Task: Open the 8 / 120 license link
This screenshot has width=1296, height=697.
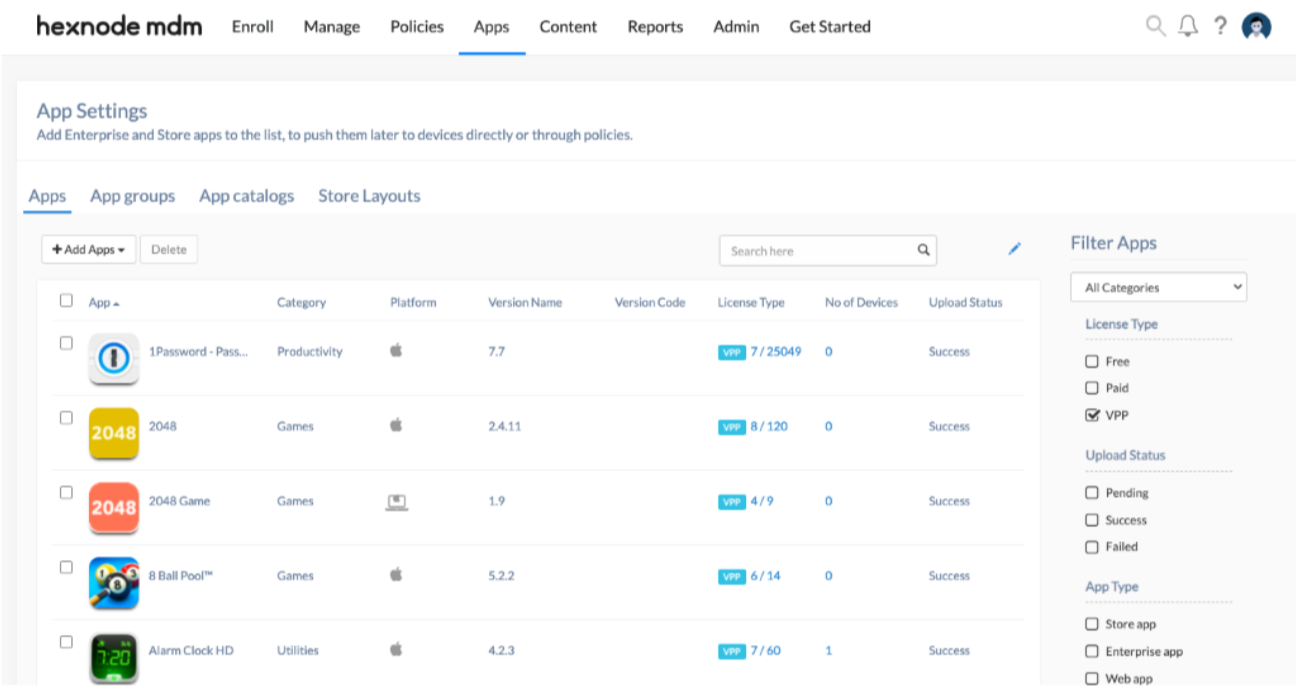Action: [769, 426]
